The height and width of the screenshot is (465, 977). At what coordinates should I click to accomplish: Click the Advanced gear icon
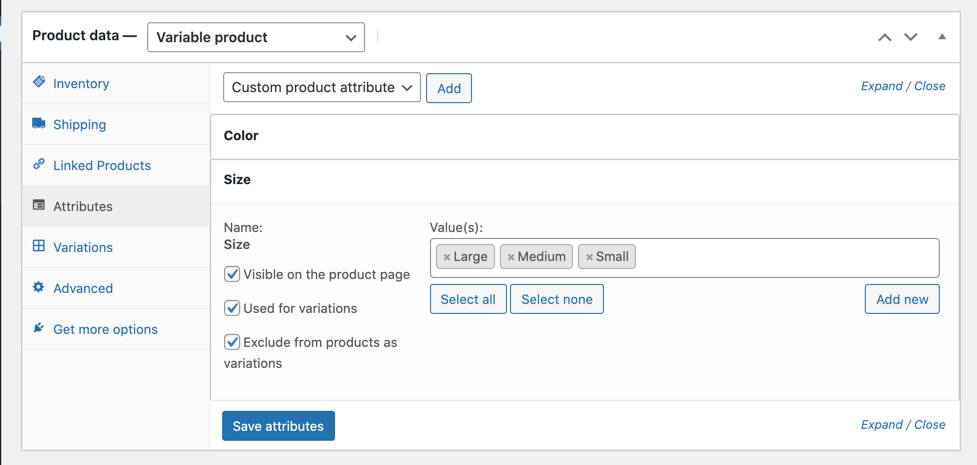39,287
